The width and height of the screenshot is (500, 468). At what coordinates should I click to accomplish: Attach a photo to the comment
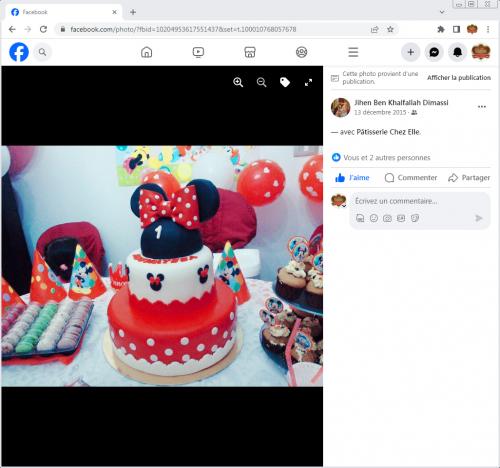387,218
